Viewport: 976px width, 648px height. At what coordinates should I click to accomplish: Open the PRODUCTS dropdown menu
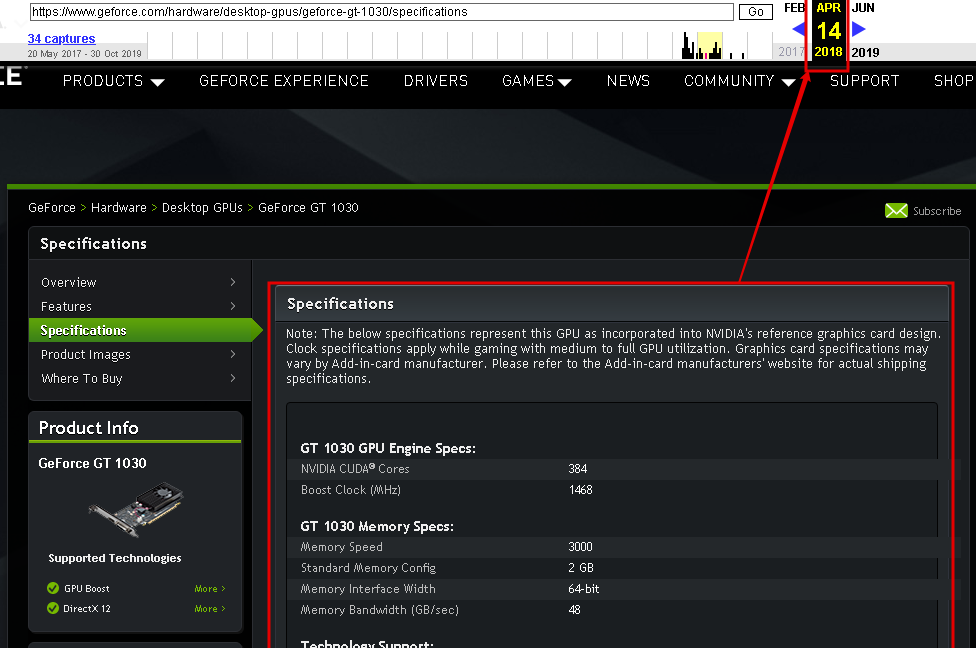click(x=113, y=81)
